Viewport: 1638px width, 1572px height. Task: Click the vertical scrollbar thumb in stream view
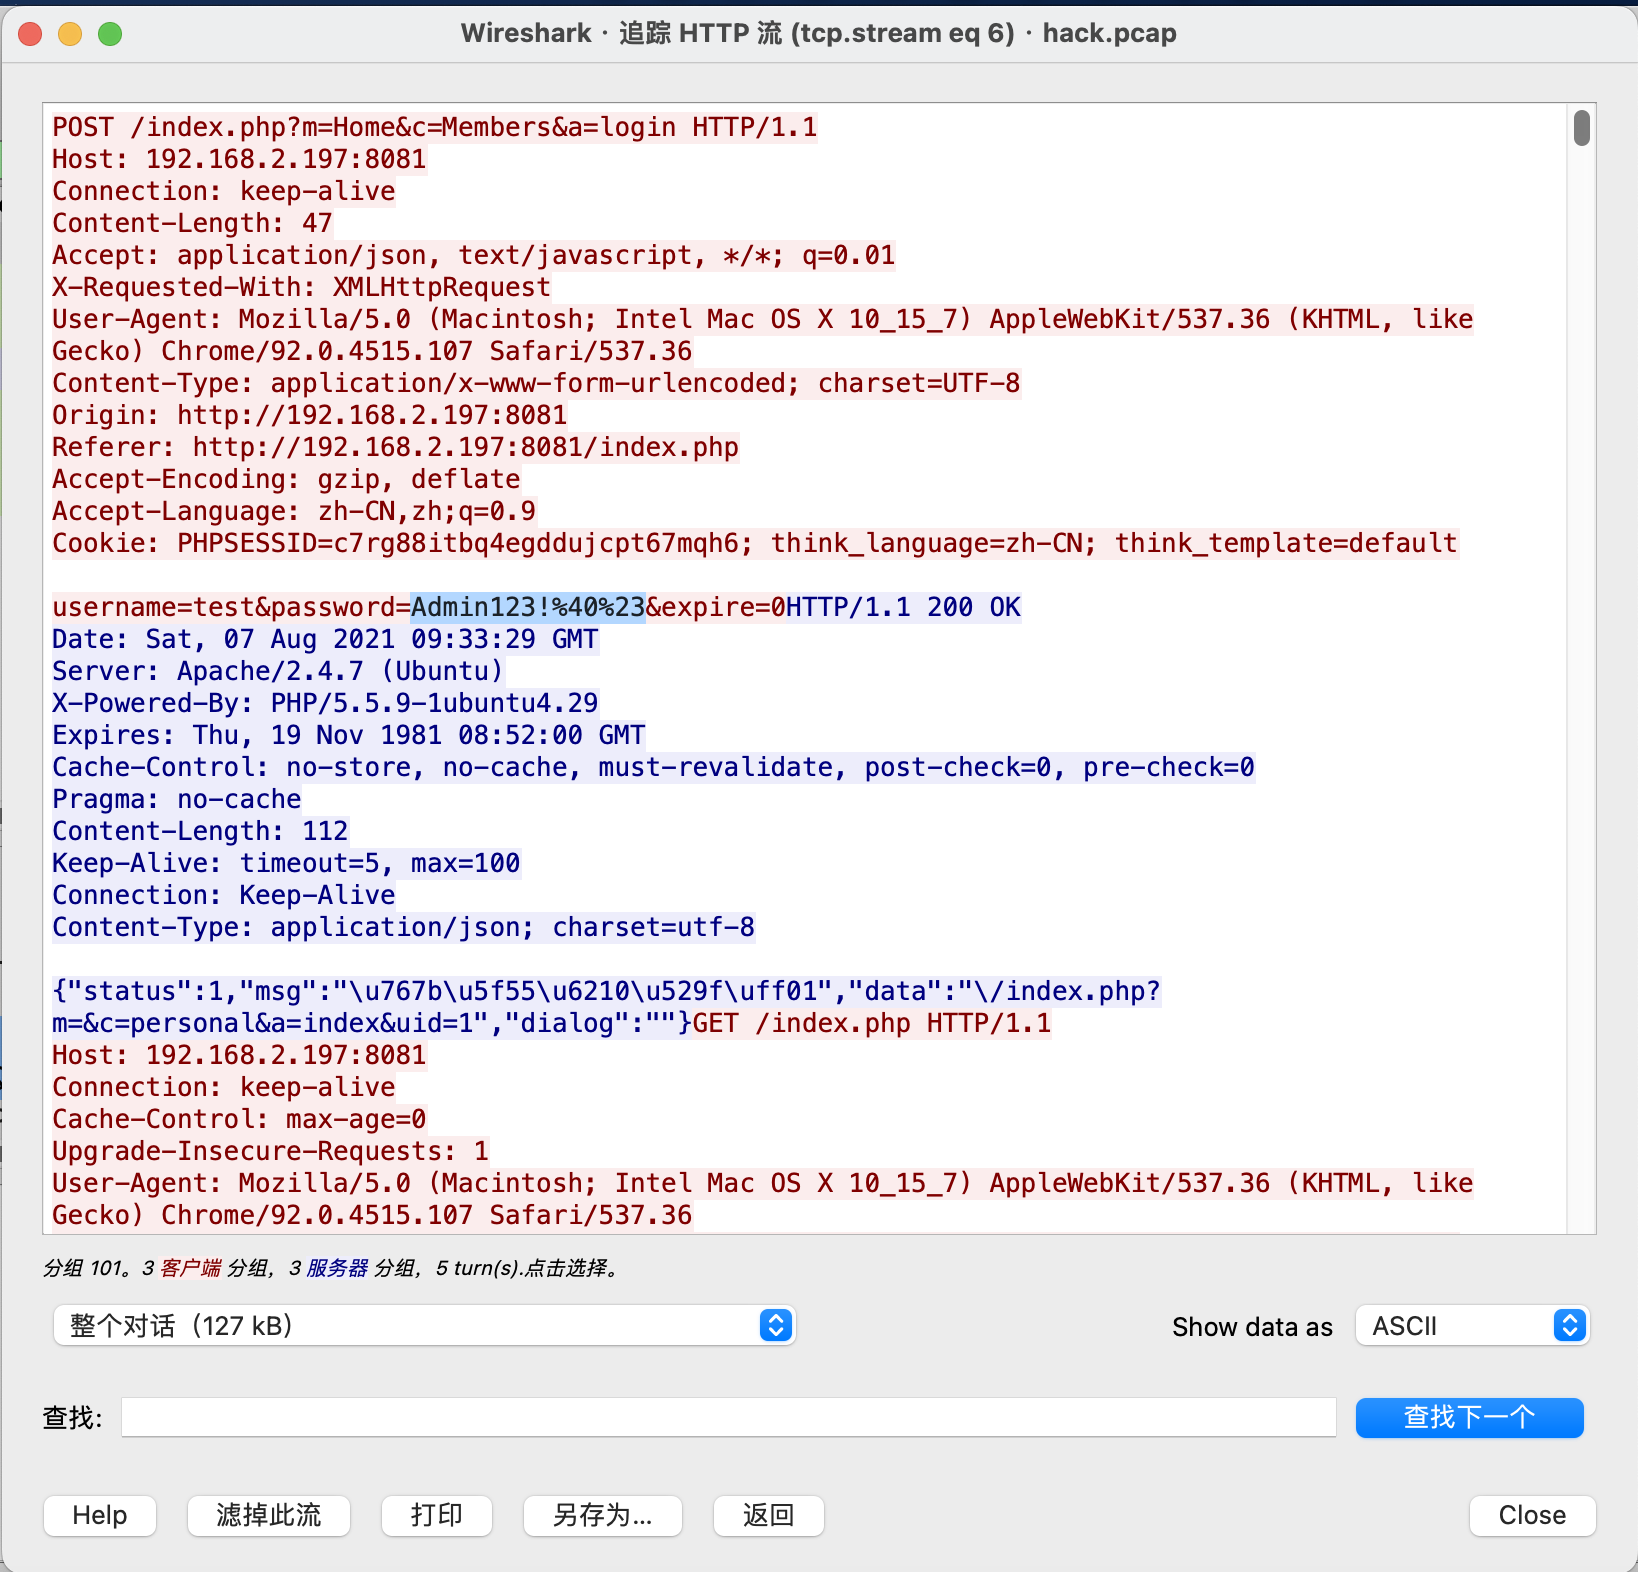point(1581,128)
